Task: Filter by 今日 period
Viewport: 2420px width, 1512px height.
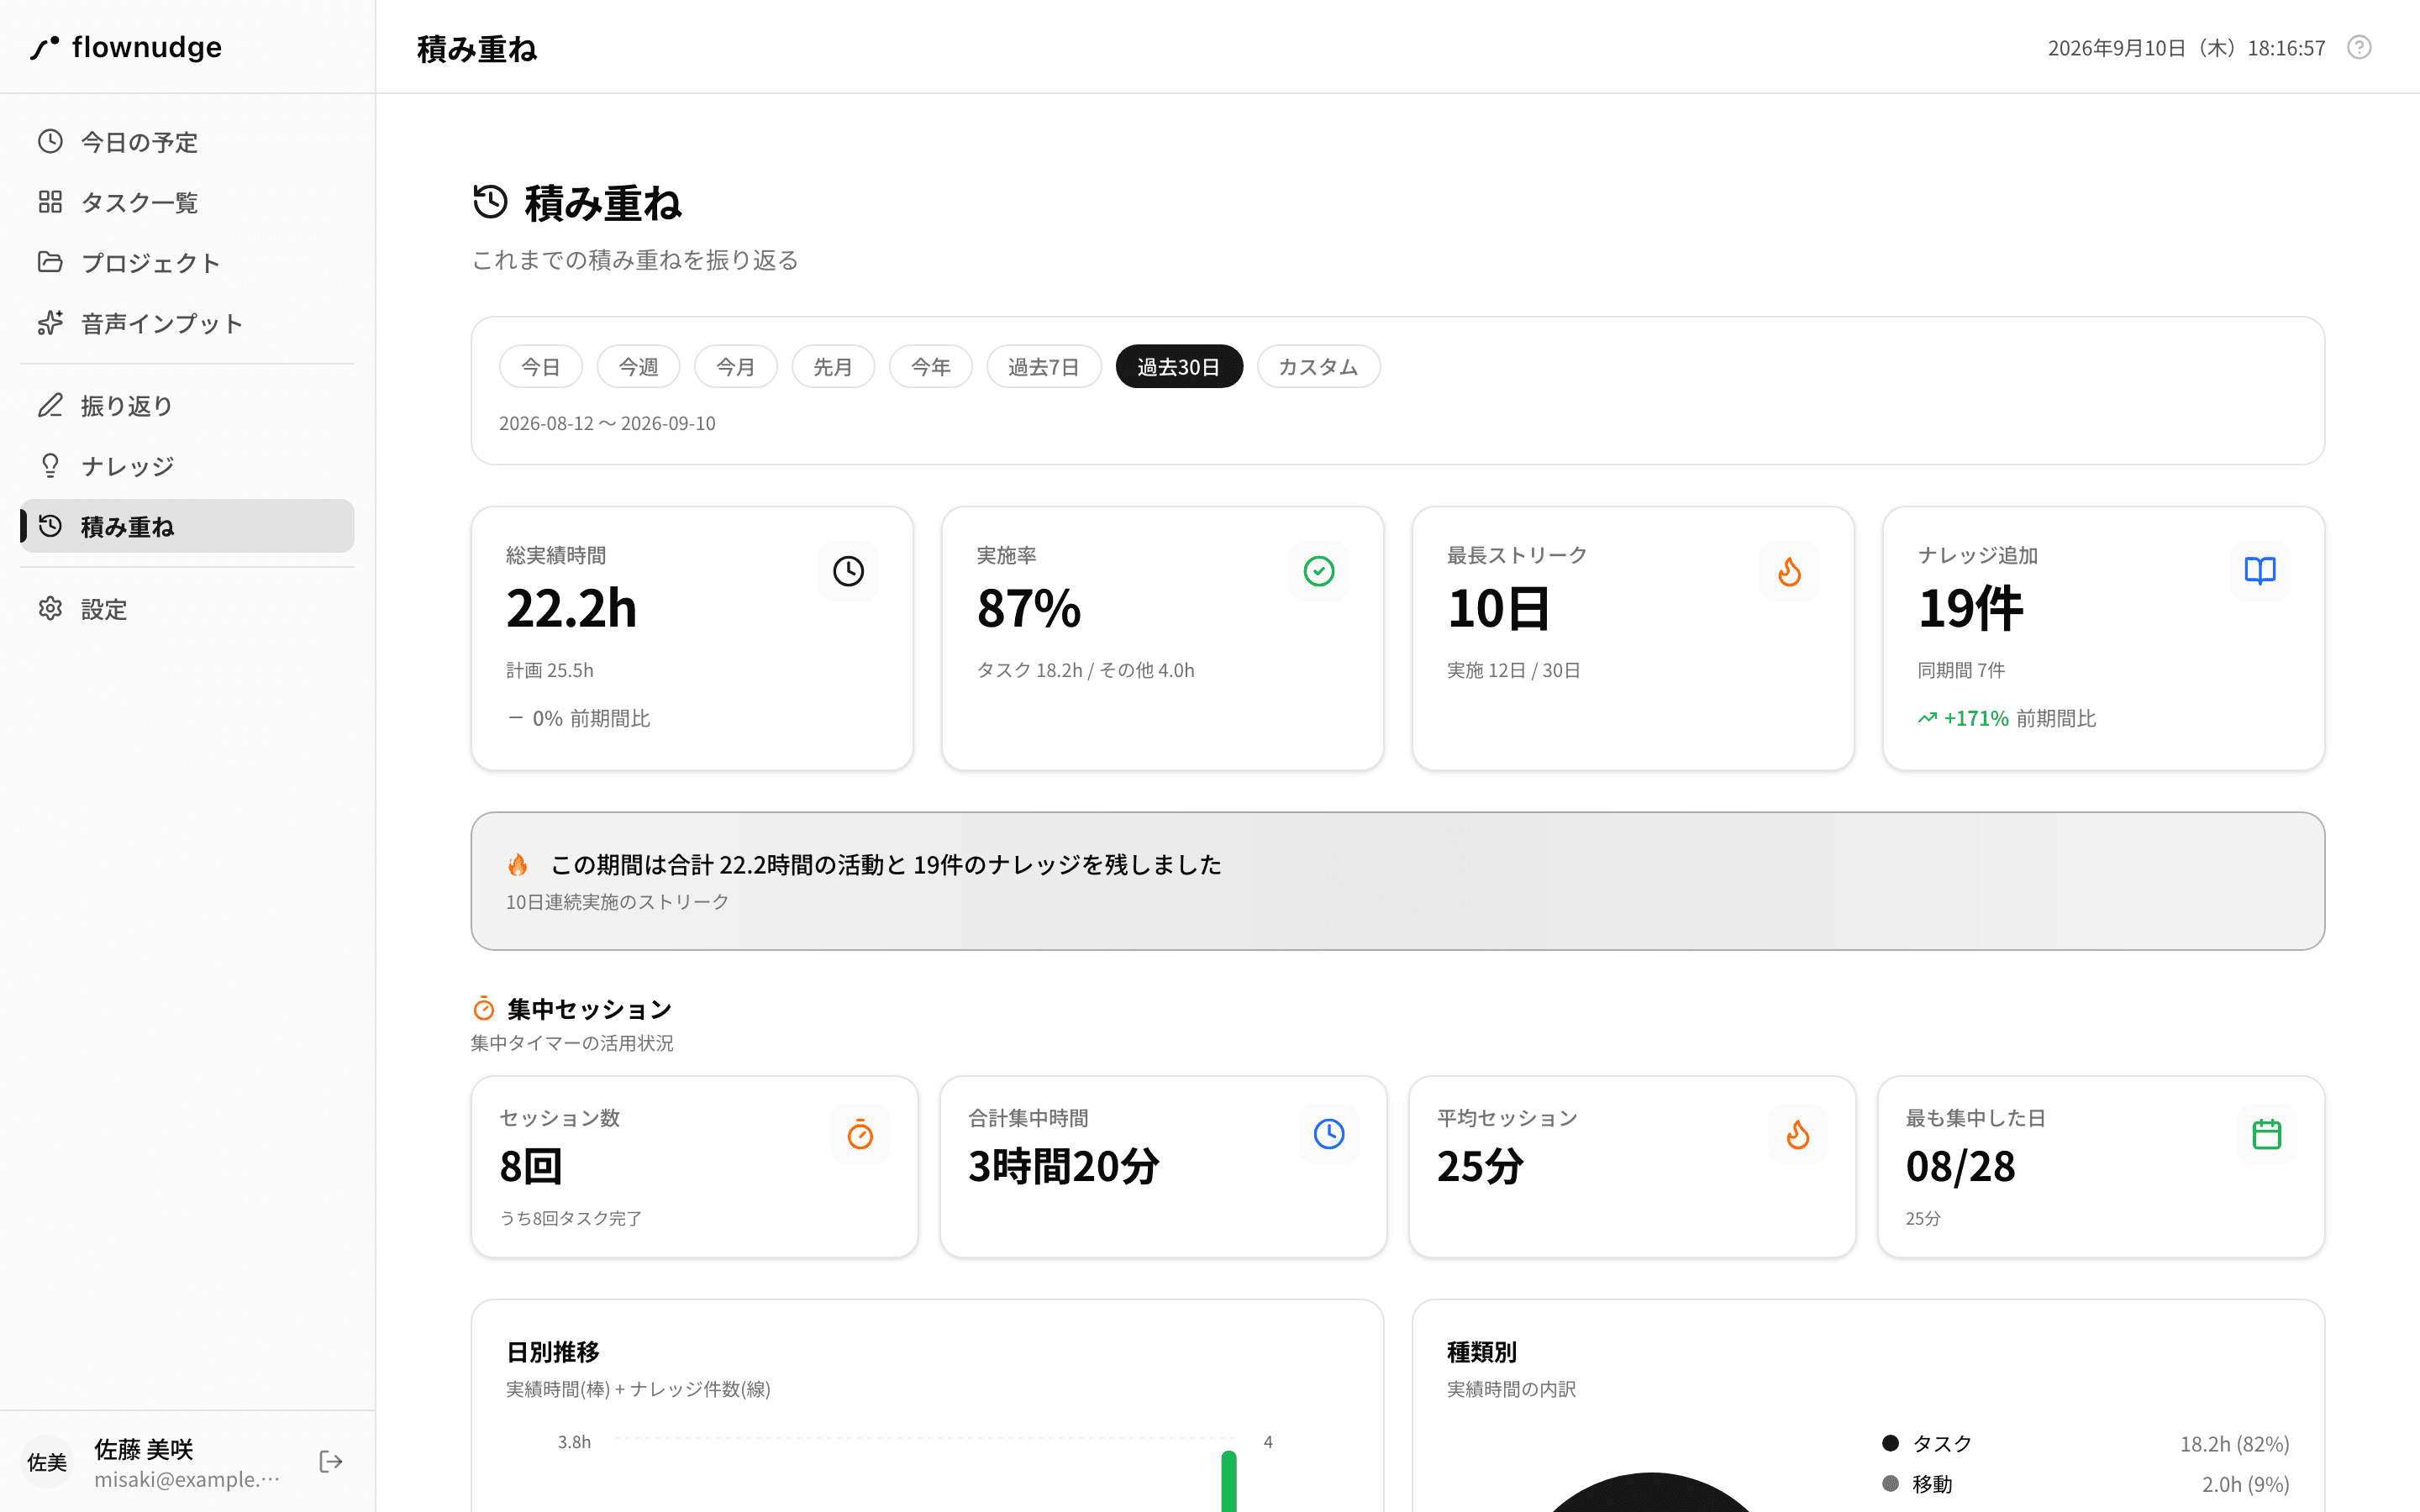Action: point(541,366)
